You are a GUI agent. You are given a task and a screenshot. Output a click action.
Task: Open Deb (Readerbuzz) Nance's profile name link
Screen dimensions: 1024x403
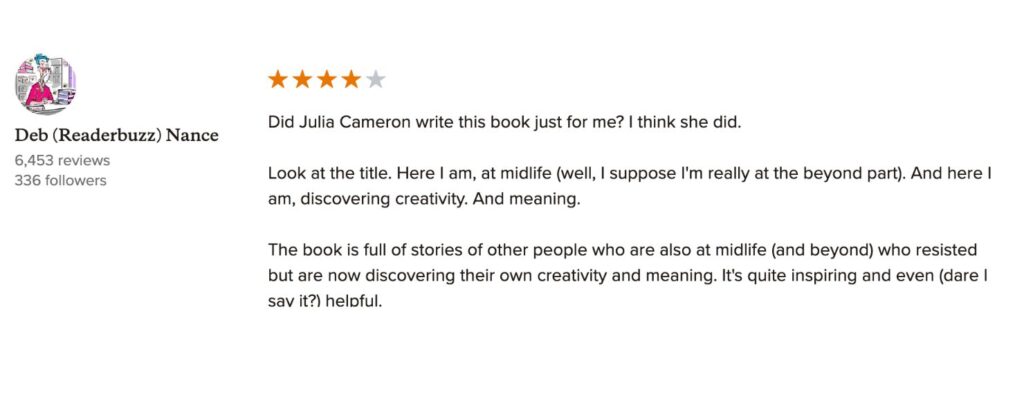click(x=116, y=135)
